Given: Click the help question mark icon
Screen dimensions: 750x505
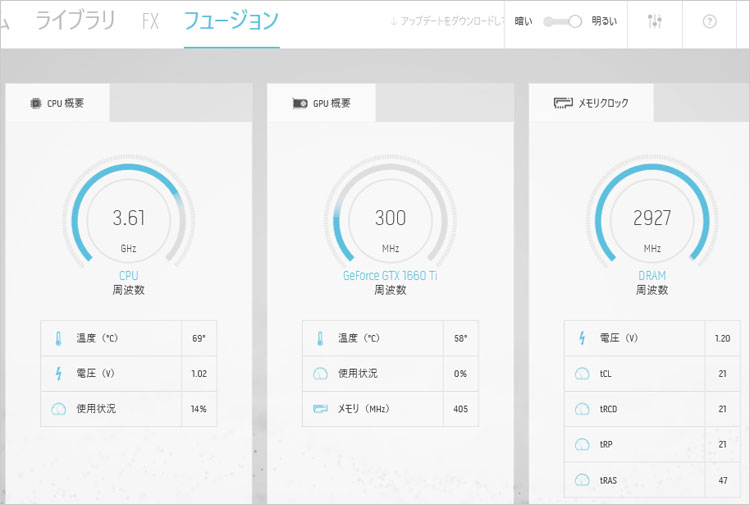Looking at the screenshot, I should click(x=710, y=22).
